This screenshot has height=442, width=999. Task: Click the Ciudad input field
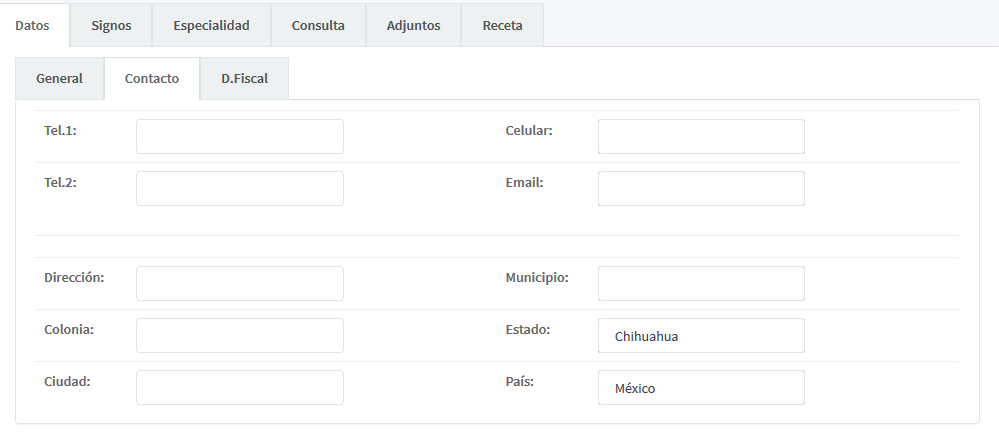pos(239,388)
